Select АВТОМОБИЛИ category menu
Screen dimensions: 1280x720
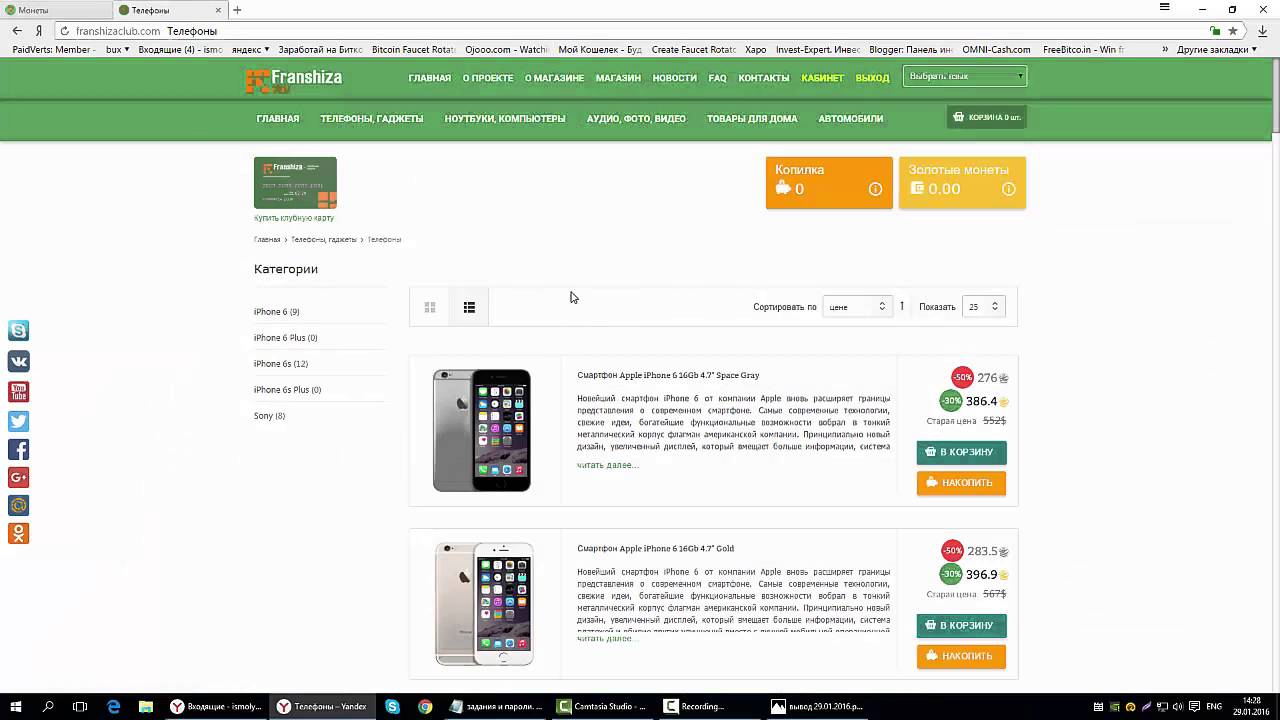click(x=851, y=118)
